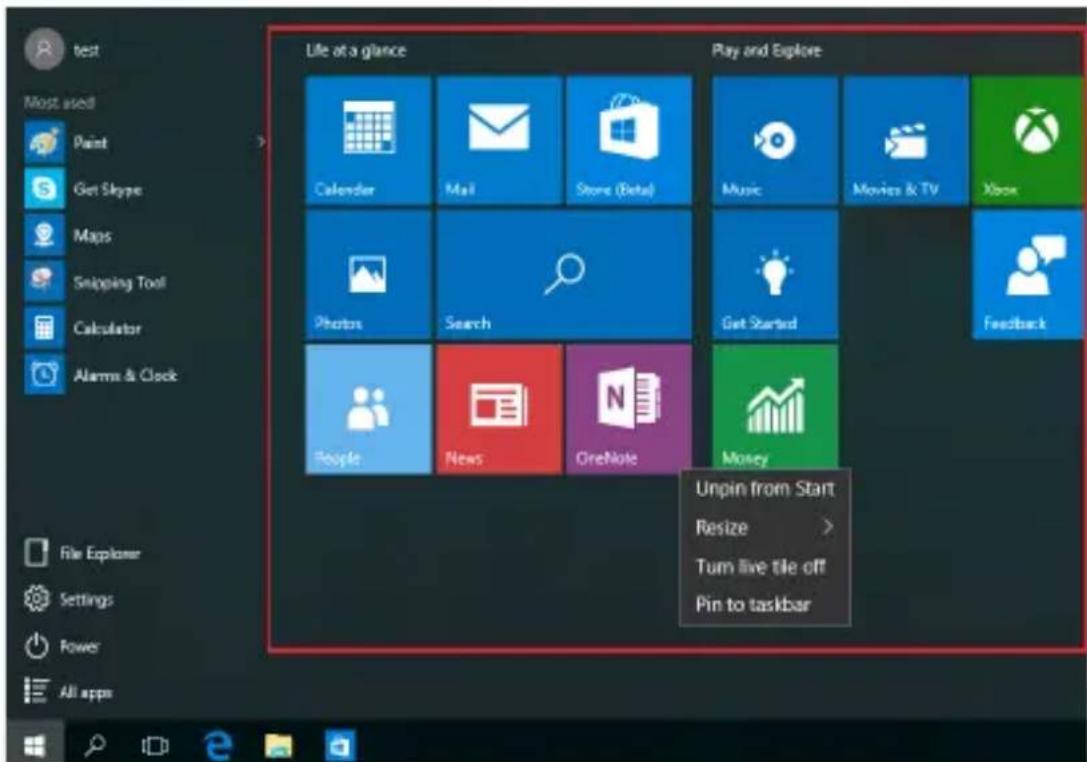Open File Explorer from Start menu

tap(82, 553)
